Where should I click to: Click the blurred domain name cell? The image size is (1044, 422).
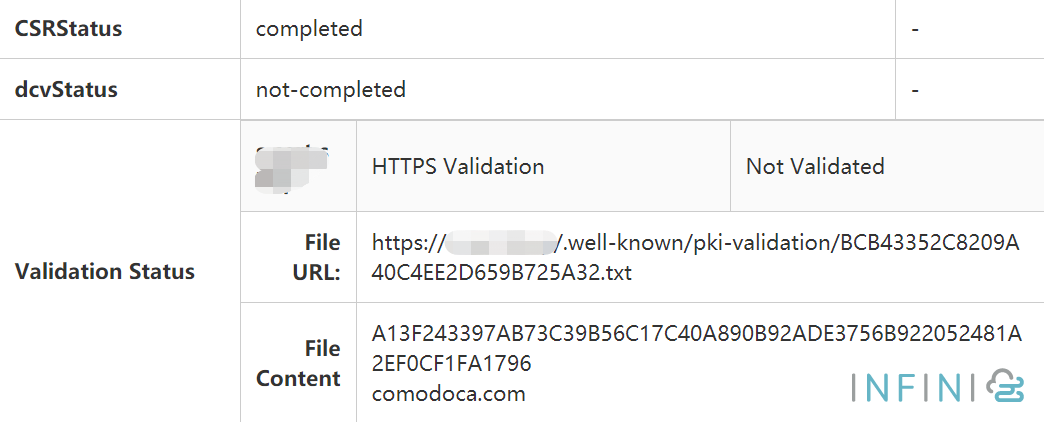coord(293,166)
